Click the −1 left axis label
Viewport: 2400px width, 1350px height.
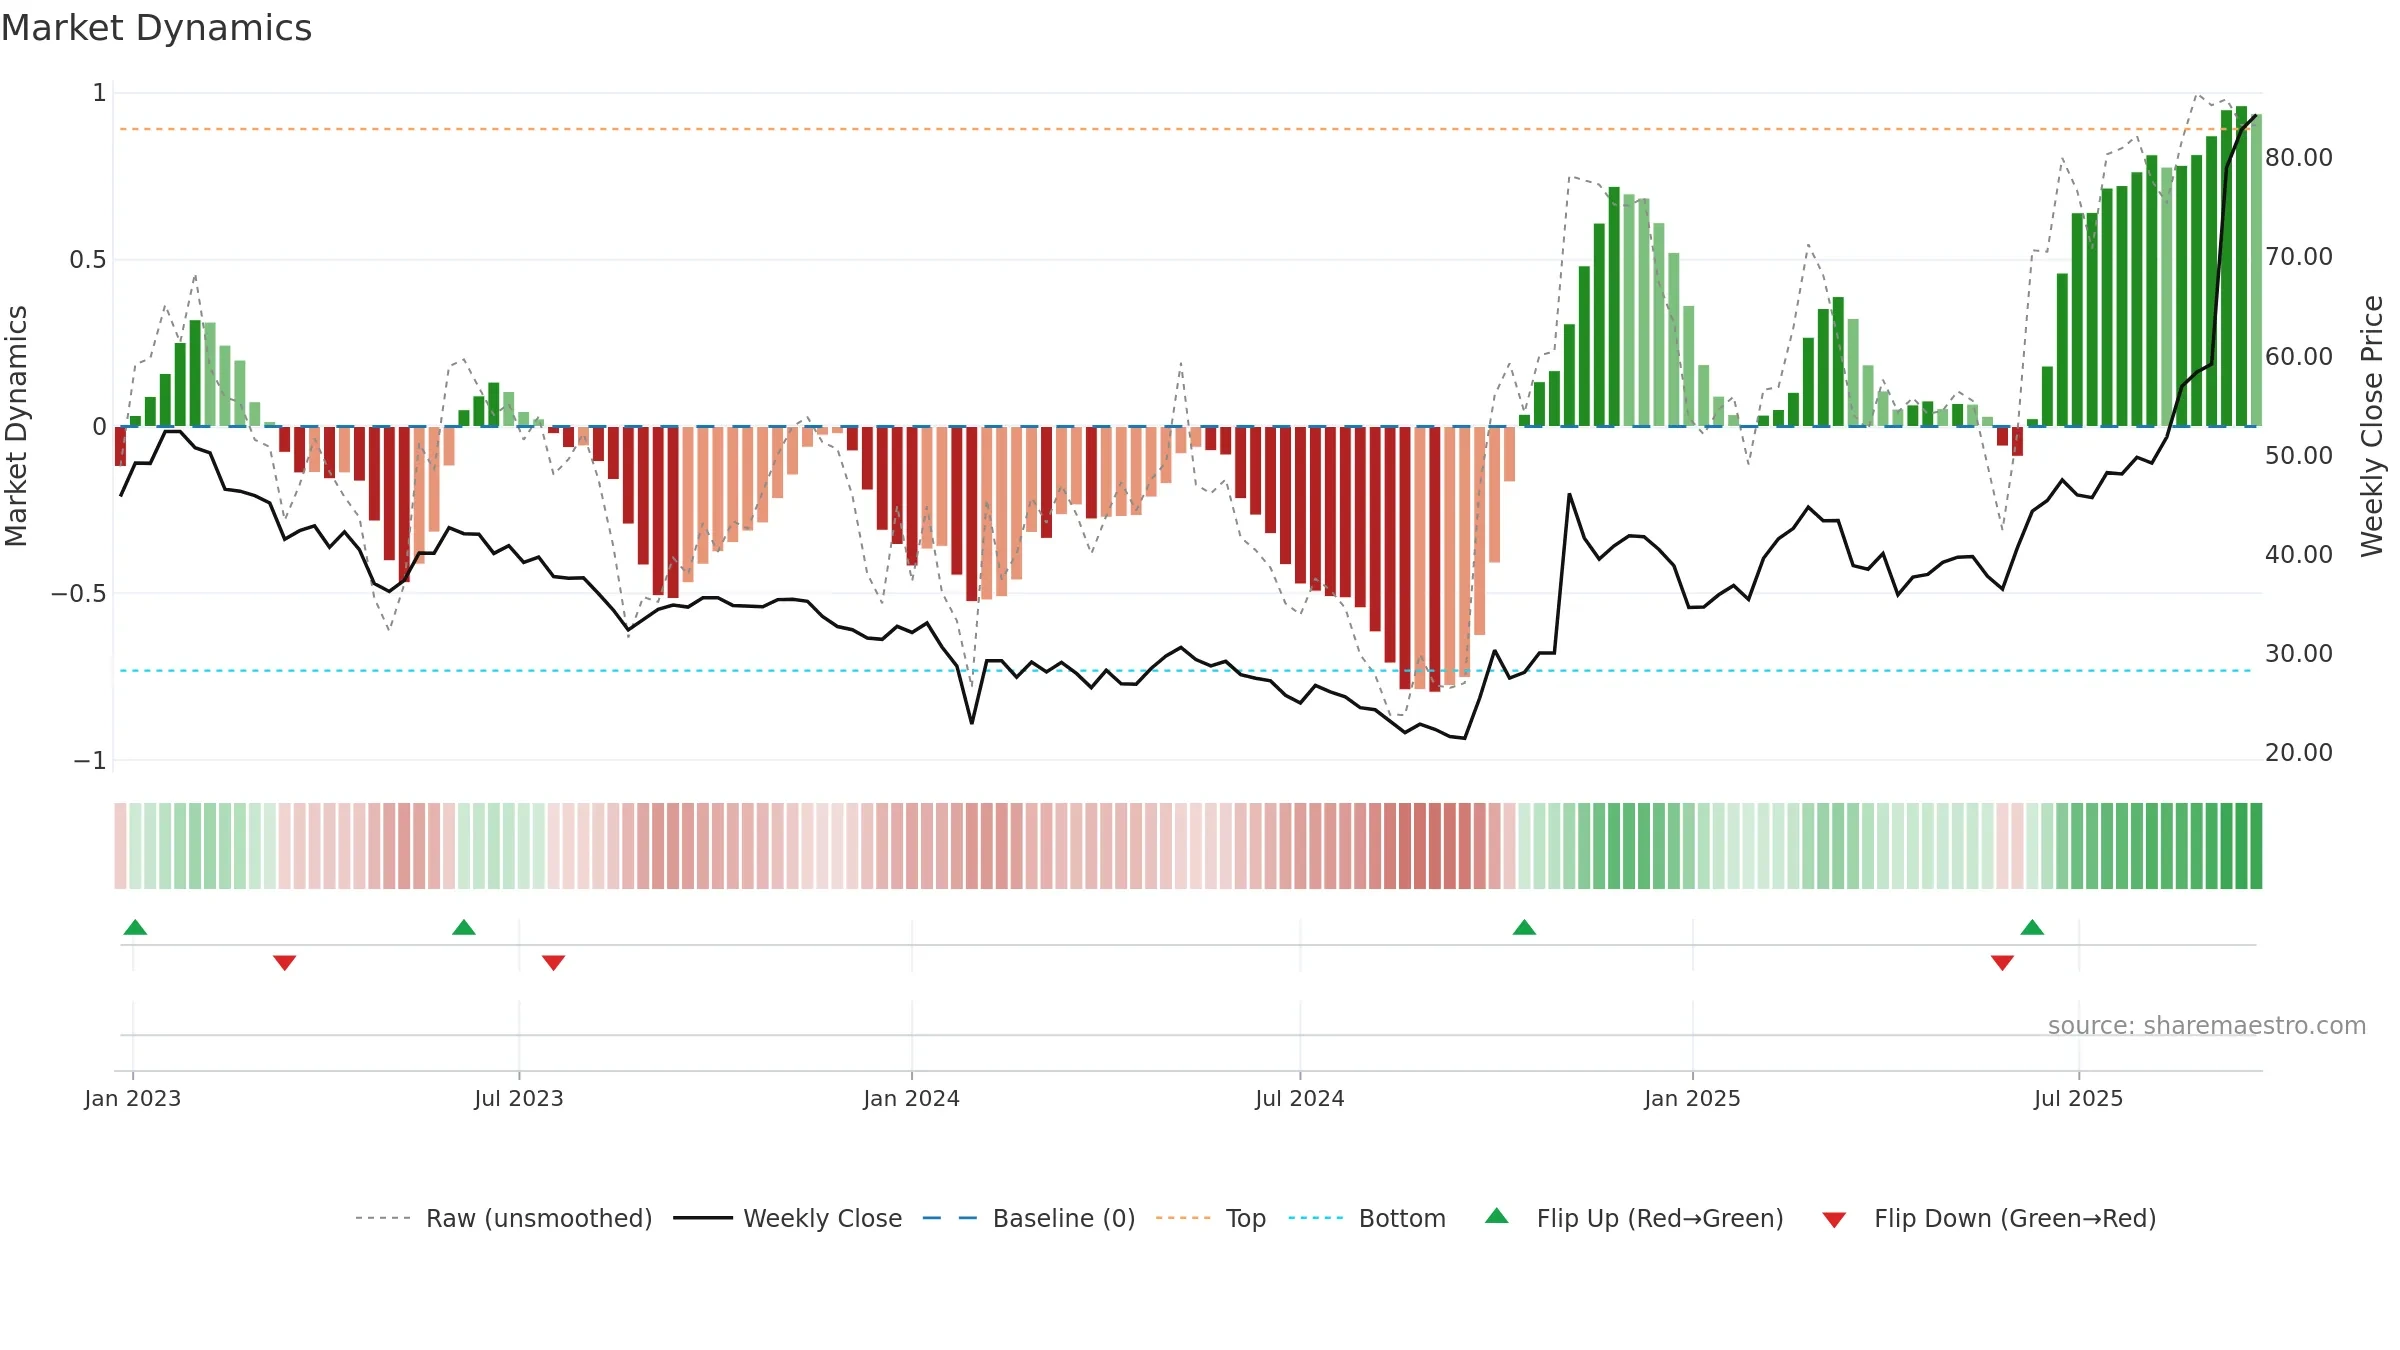tap(89, 761)
